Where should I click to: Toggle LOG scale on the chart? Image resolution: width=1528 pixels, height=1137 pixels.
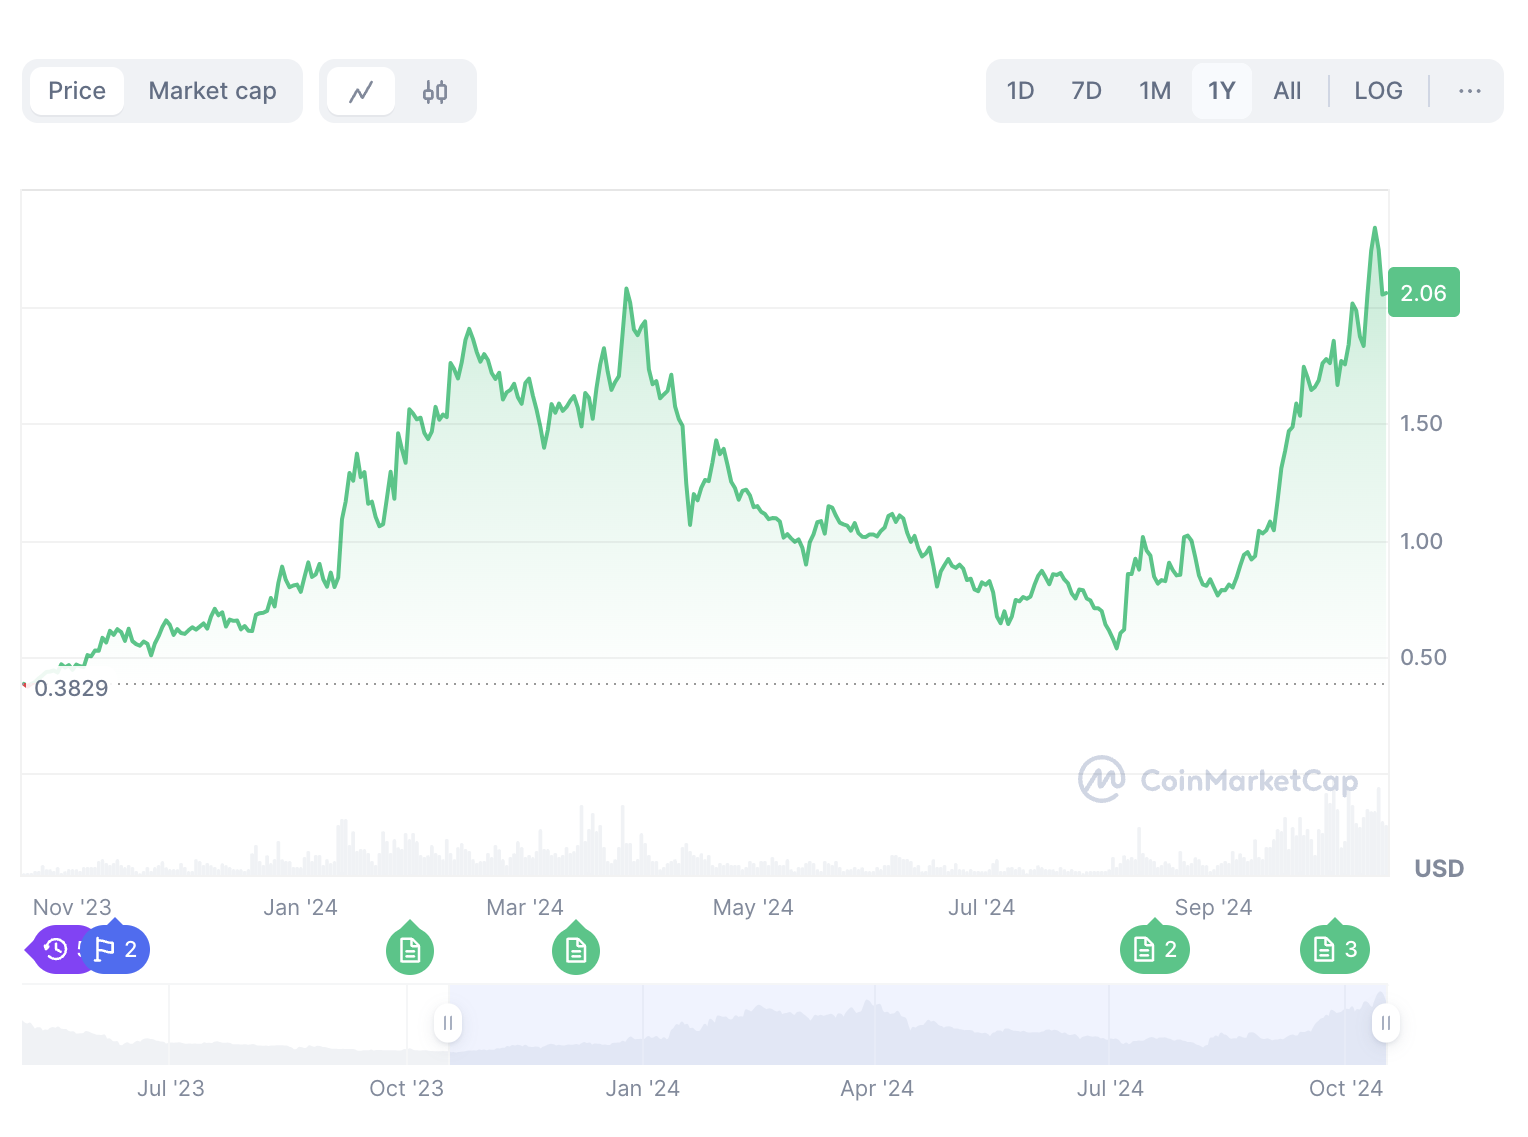click(1378, 91)
